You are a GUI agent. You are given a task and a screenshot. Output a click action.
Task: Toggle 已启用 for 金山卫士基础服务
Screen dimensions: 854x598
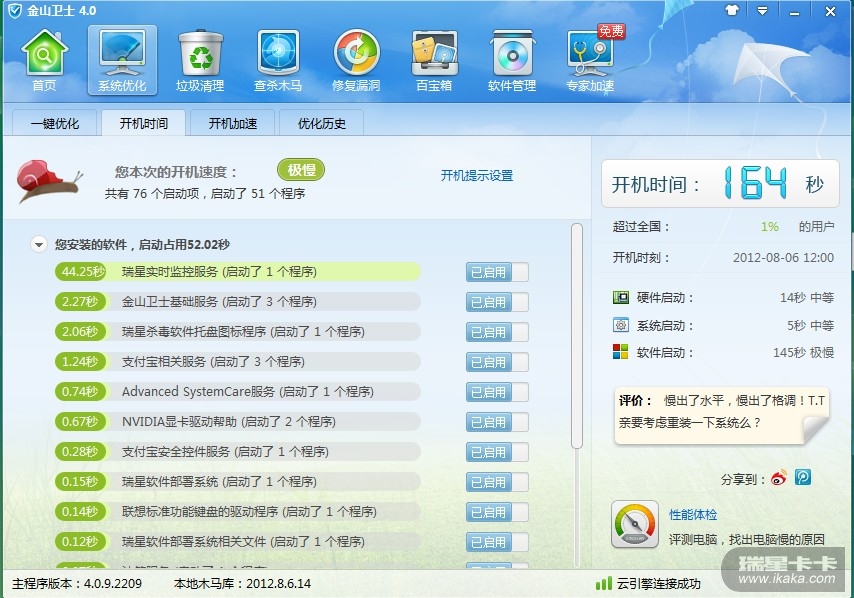[x=497, y=302]
